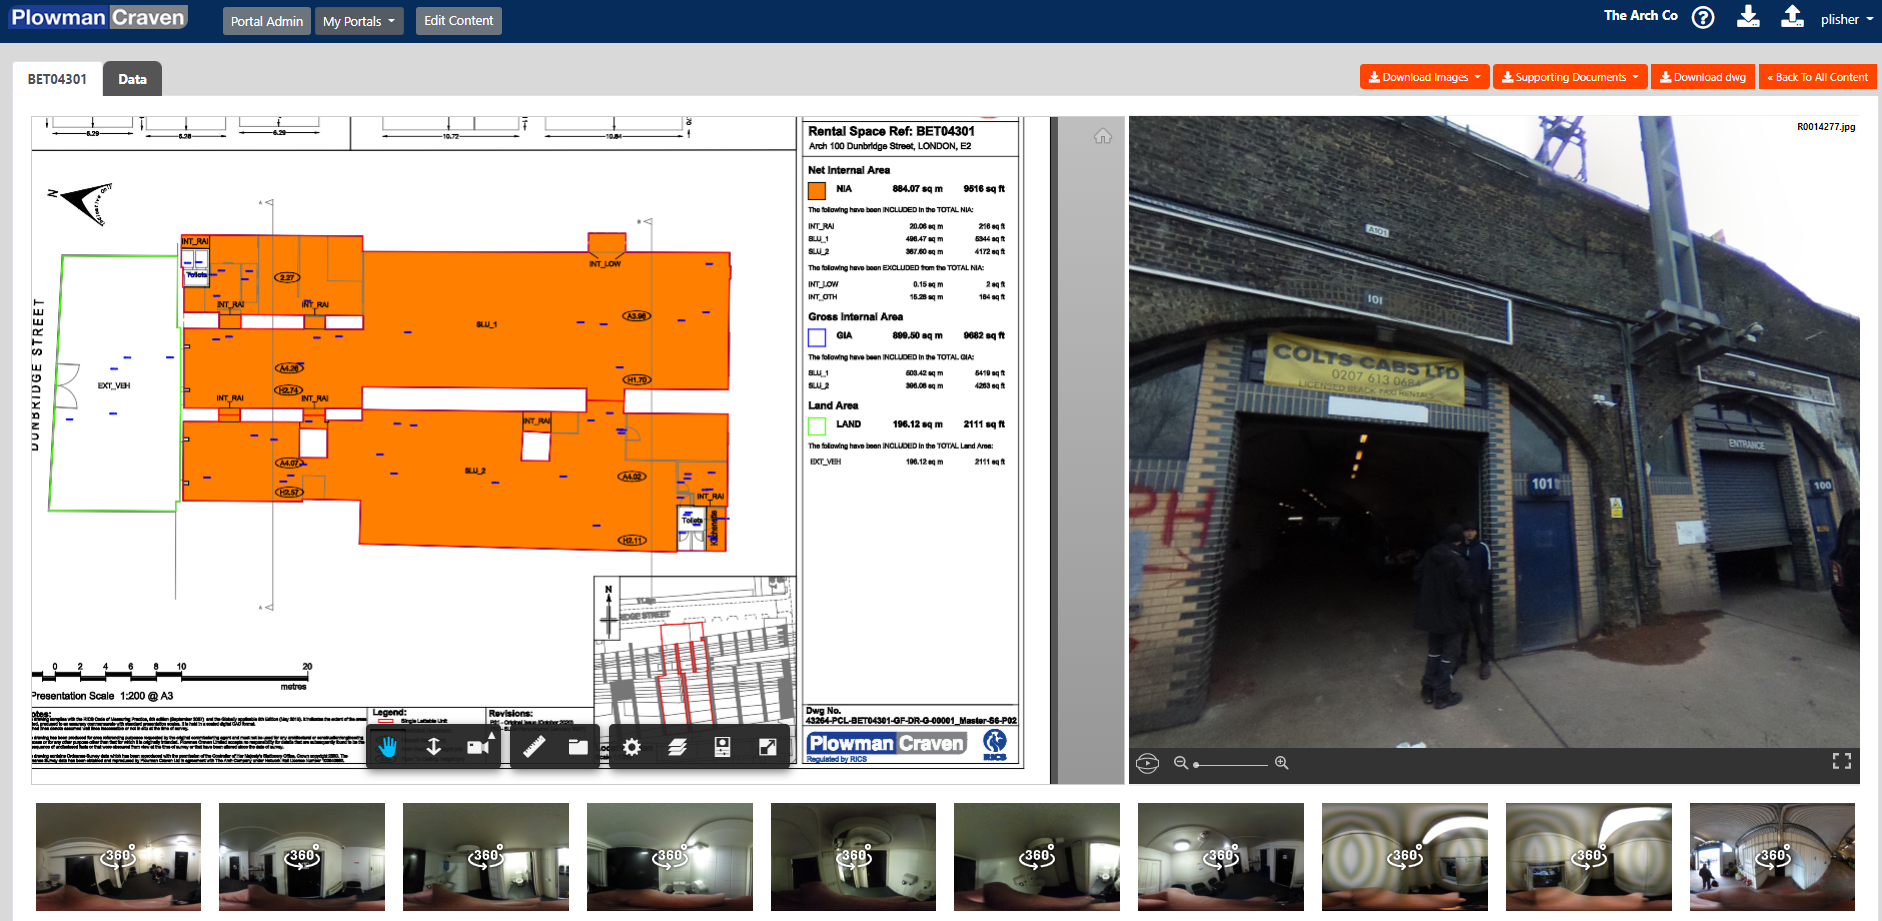This screenshot has width=1882, height=921.
Task: Reset drawing with home icon
Action: (x=1102, y=136)
